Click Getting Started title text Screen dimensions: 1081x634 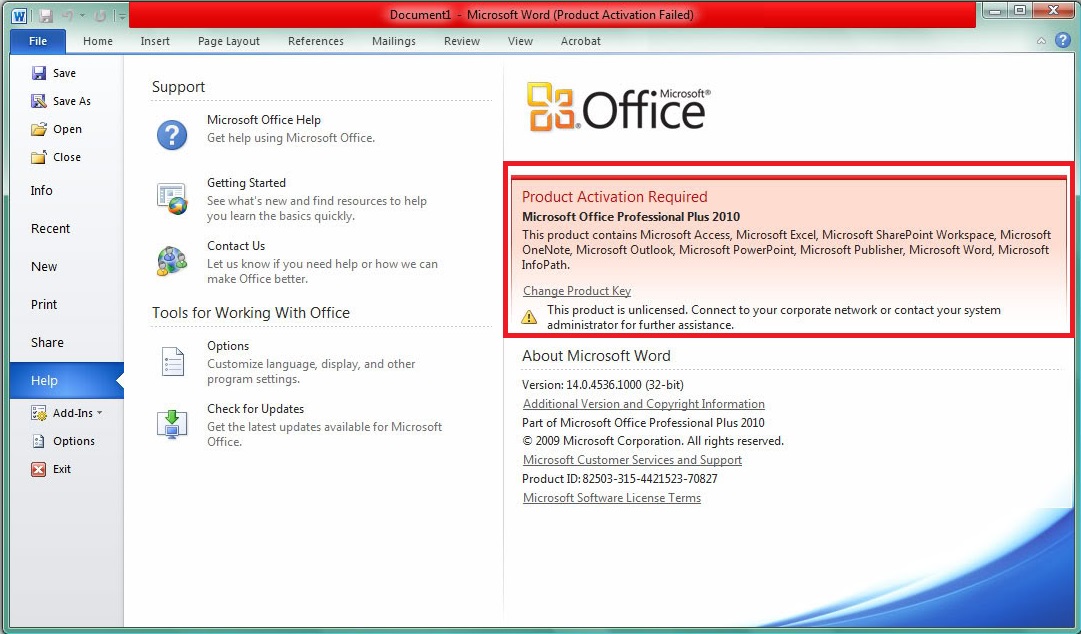[x=246, y=183]
